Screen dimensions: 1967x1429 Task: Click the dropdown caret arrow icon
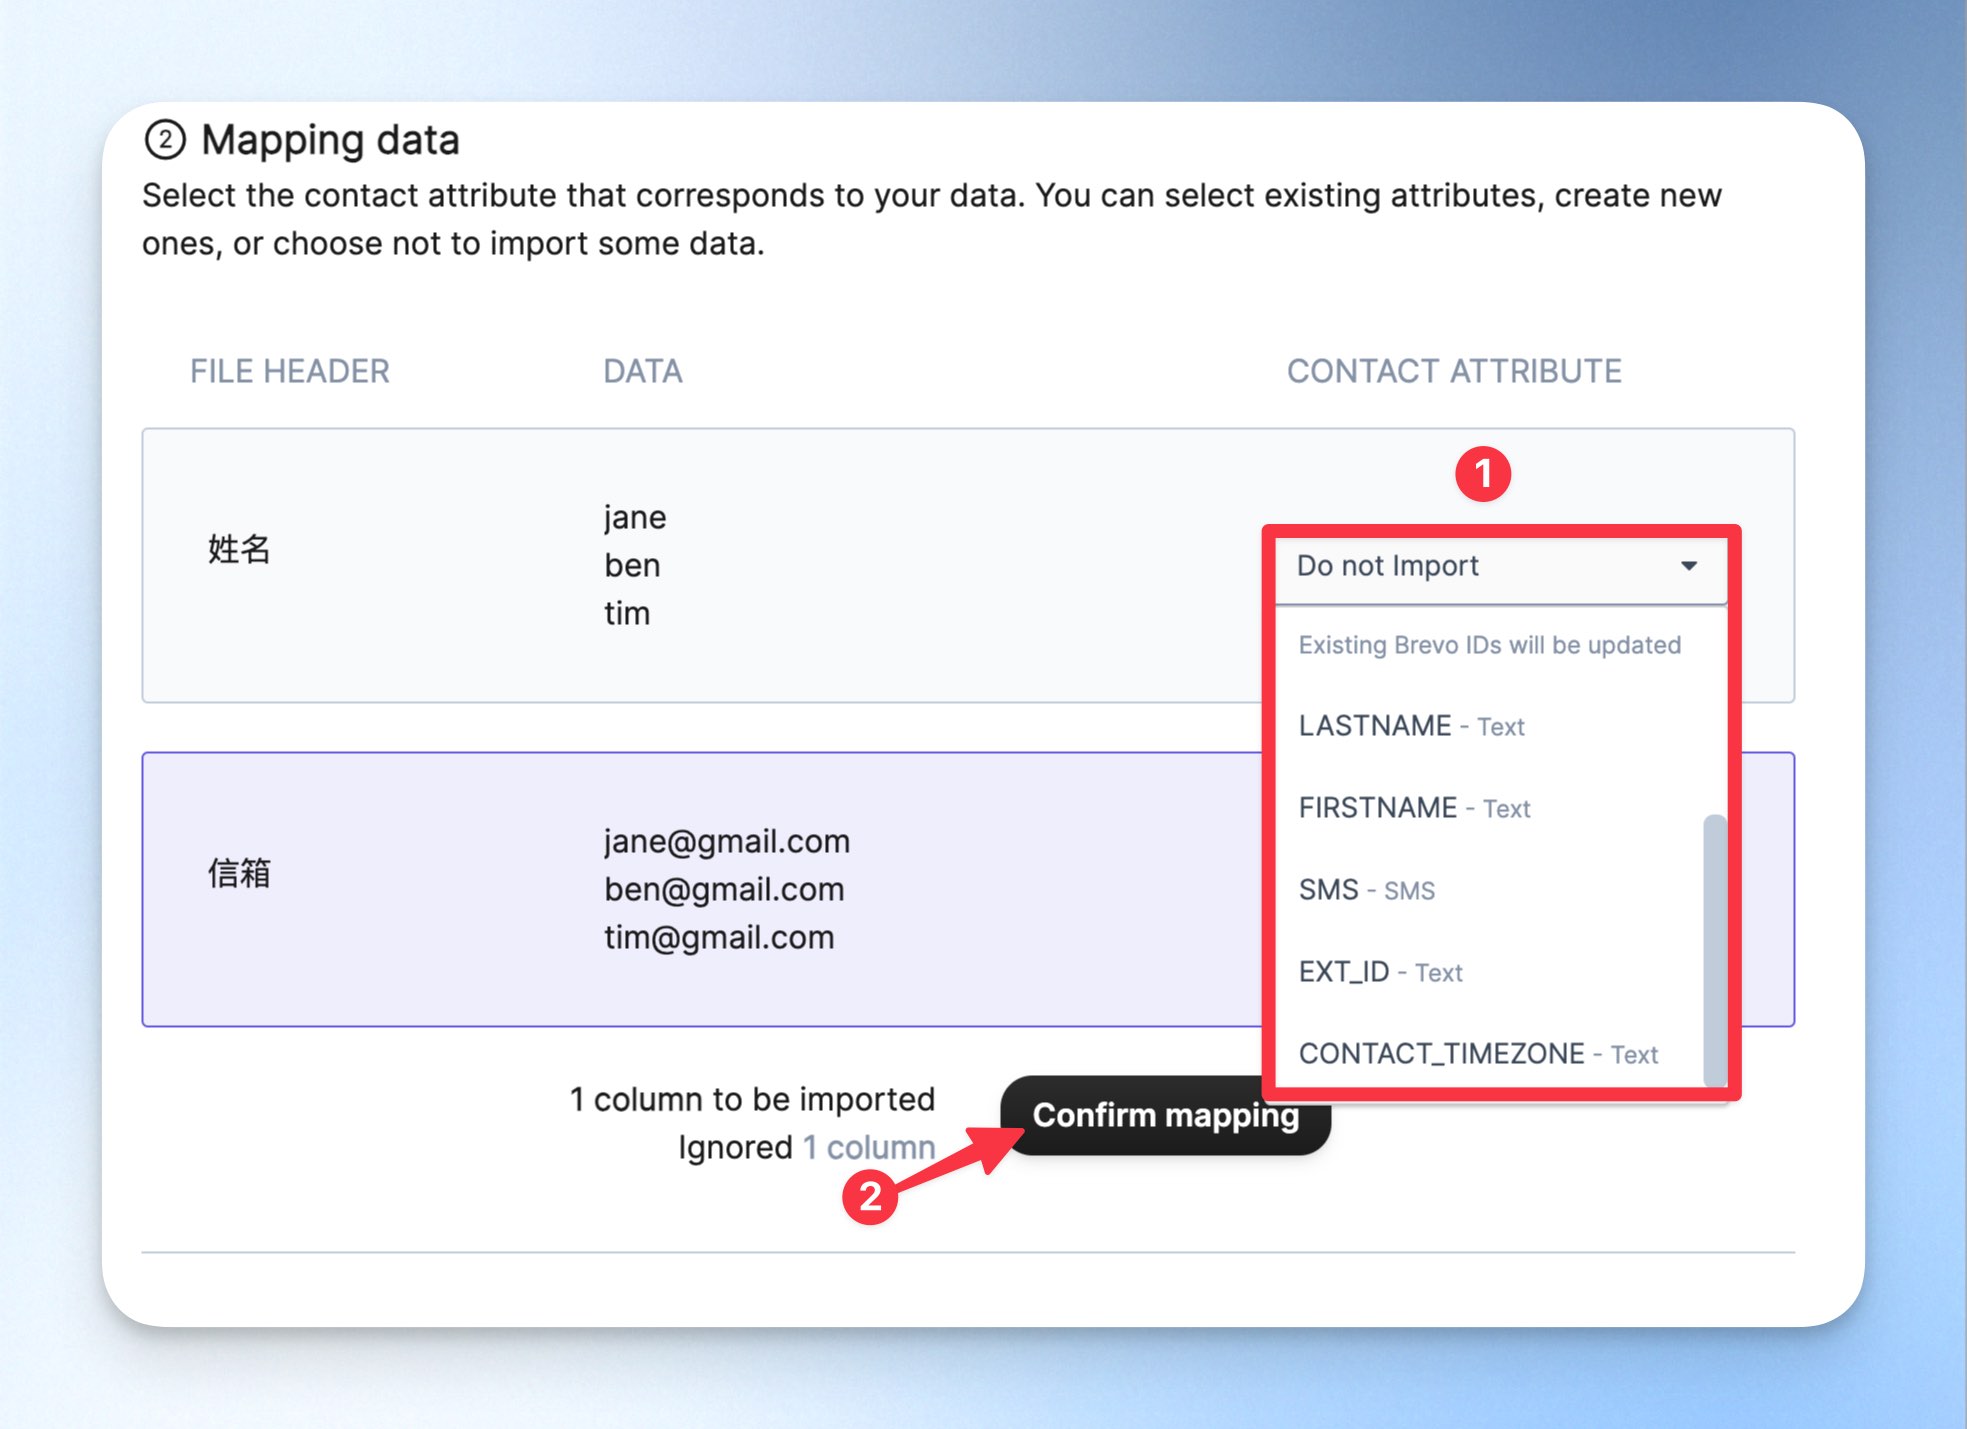[1689, 566]
